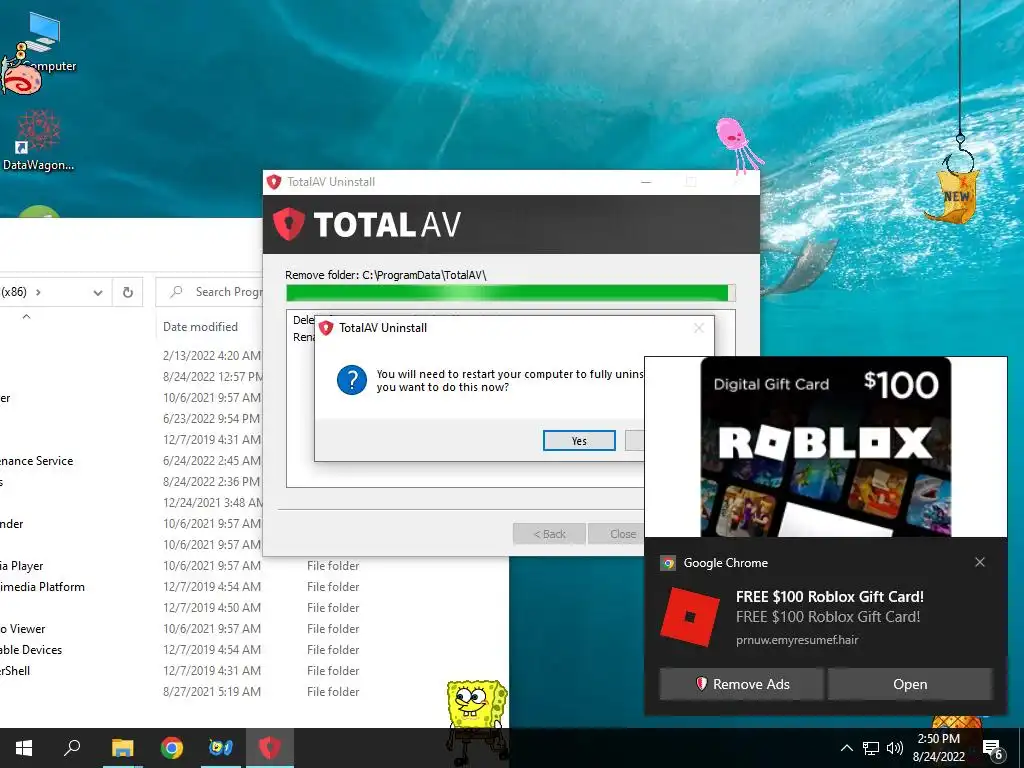Open the network tray icon

pos(871,748)
